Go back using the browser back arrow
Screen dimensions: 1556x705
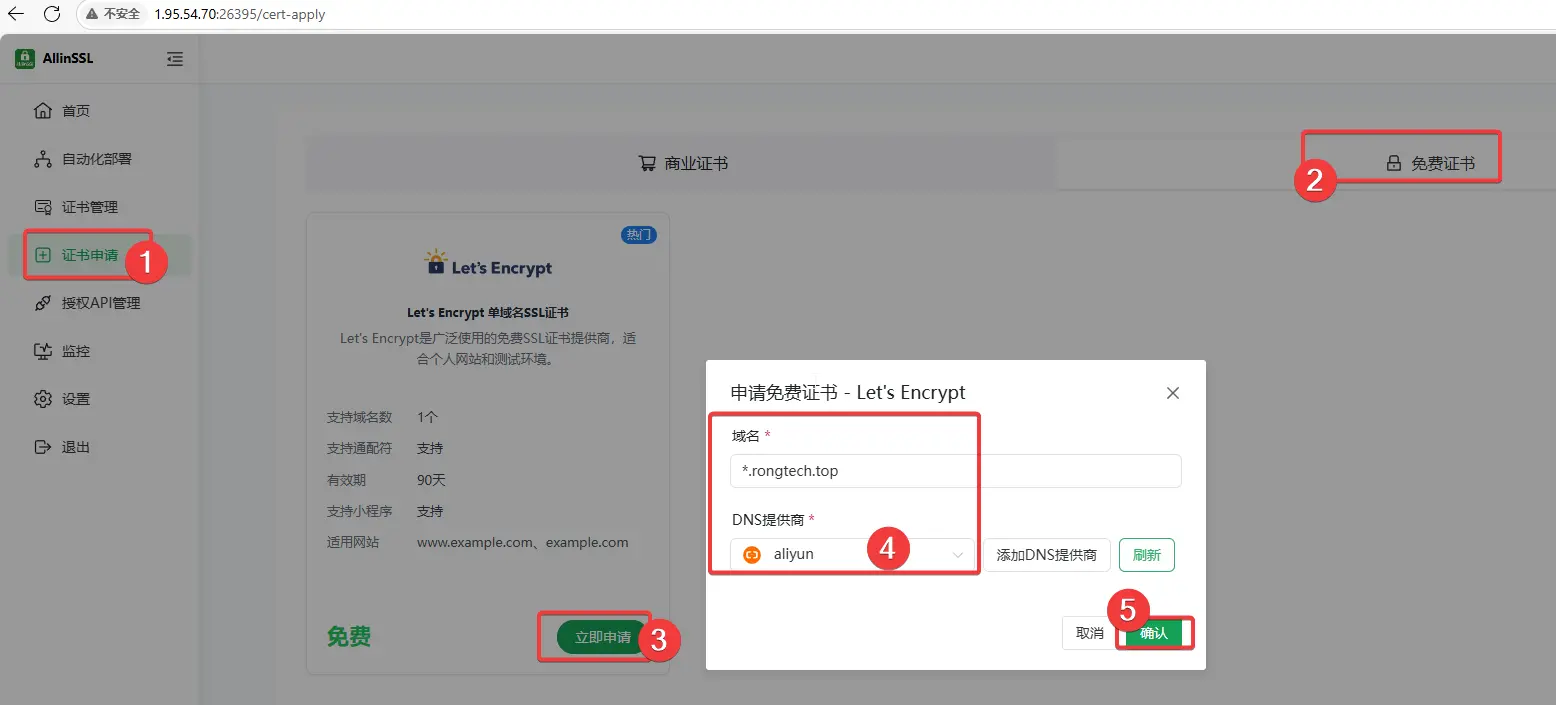[16, 15]
